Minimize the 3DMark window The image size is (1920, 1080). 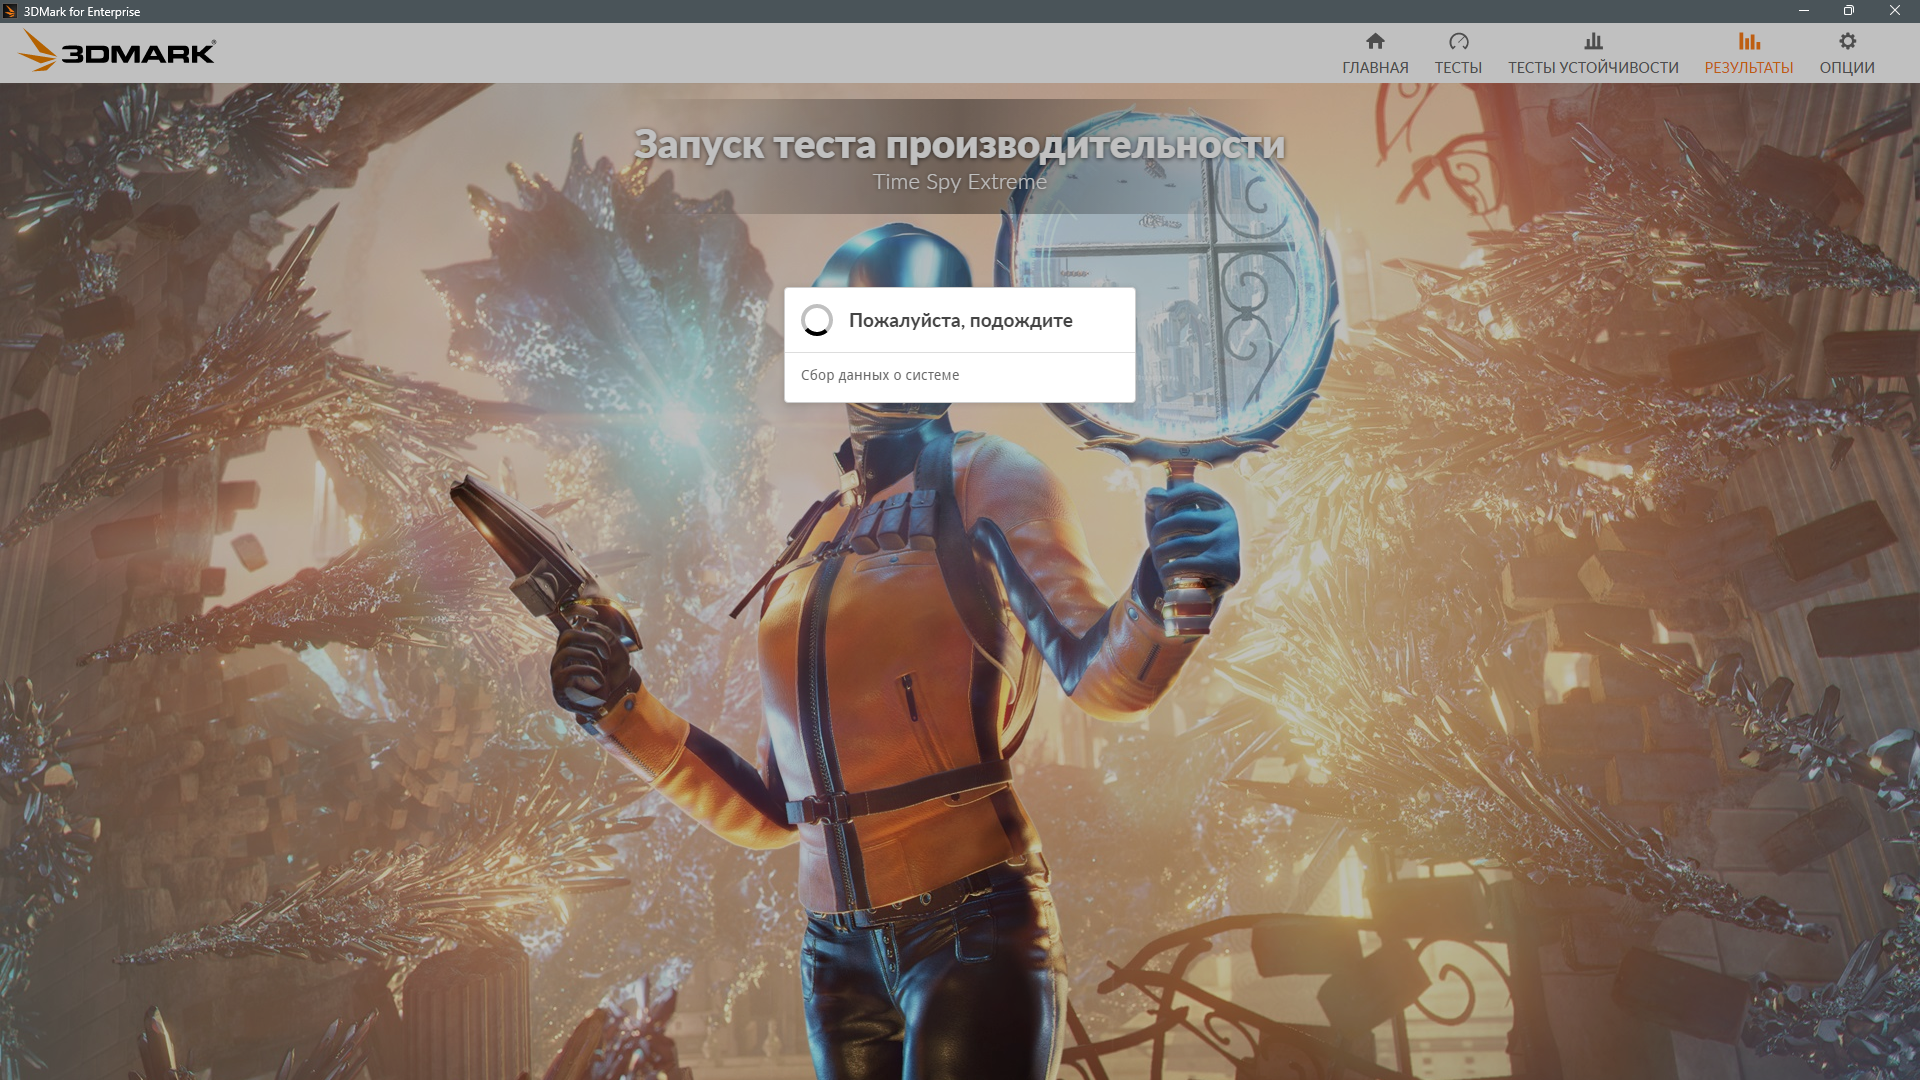pyautogui.click(x=1804, y=11)
